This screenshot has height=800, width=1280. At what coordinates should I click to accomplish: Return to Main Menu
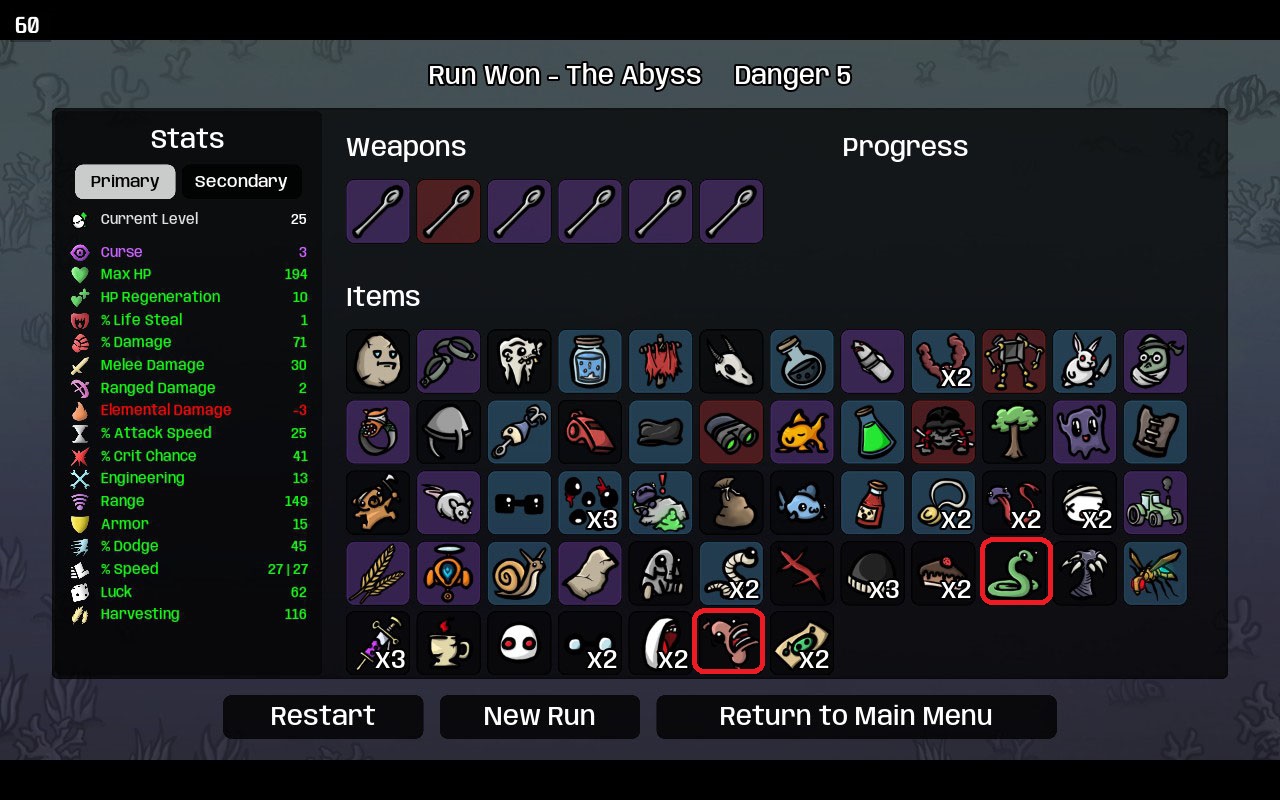tap(856, 717)
